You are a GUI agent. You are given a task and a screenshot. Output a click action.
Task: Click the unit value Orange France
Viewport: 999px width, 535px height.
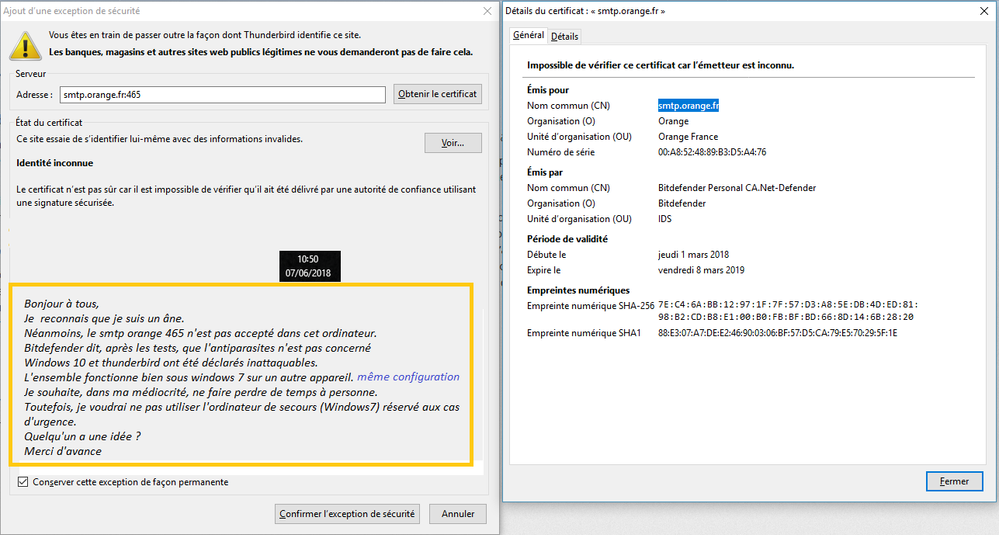tap(688, 137)
